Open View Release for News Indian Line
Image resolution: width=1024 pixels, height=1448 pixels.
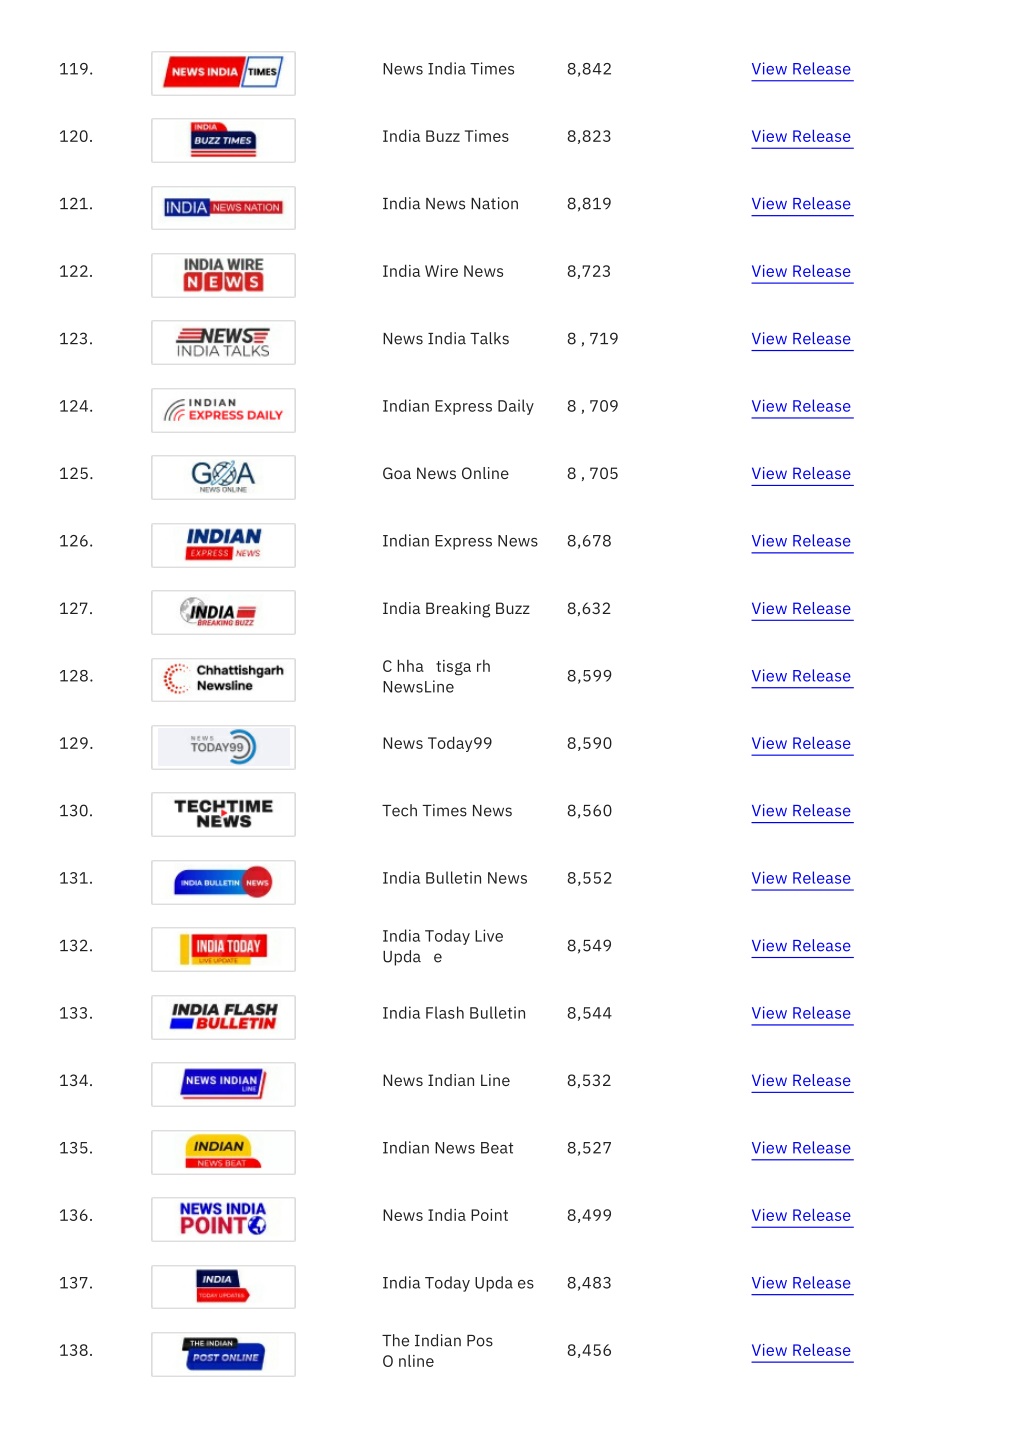pos(801,1081)
